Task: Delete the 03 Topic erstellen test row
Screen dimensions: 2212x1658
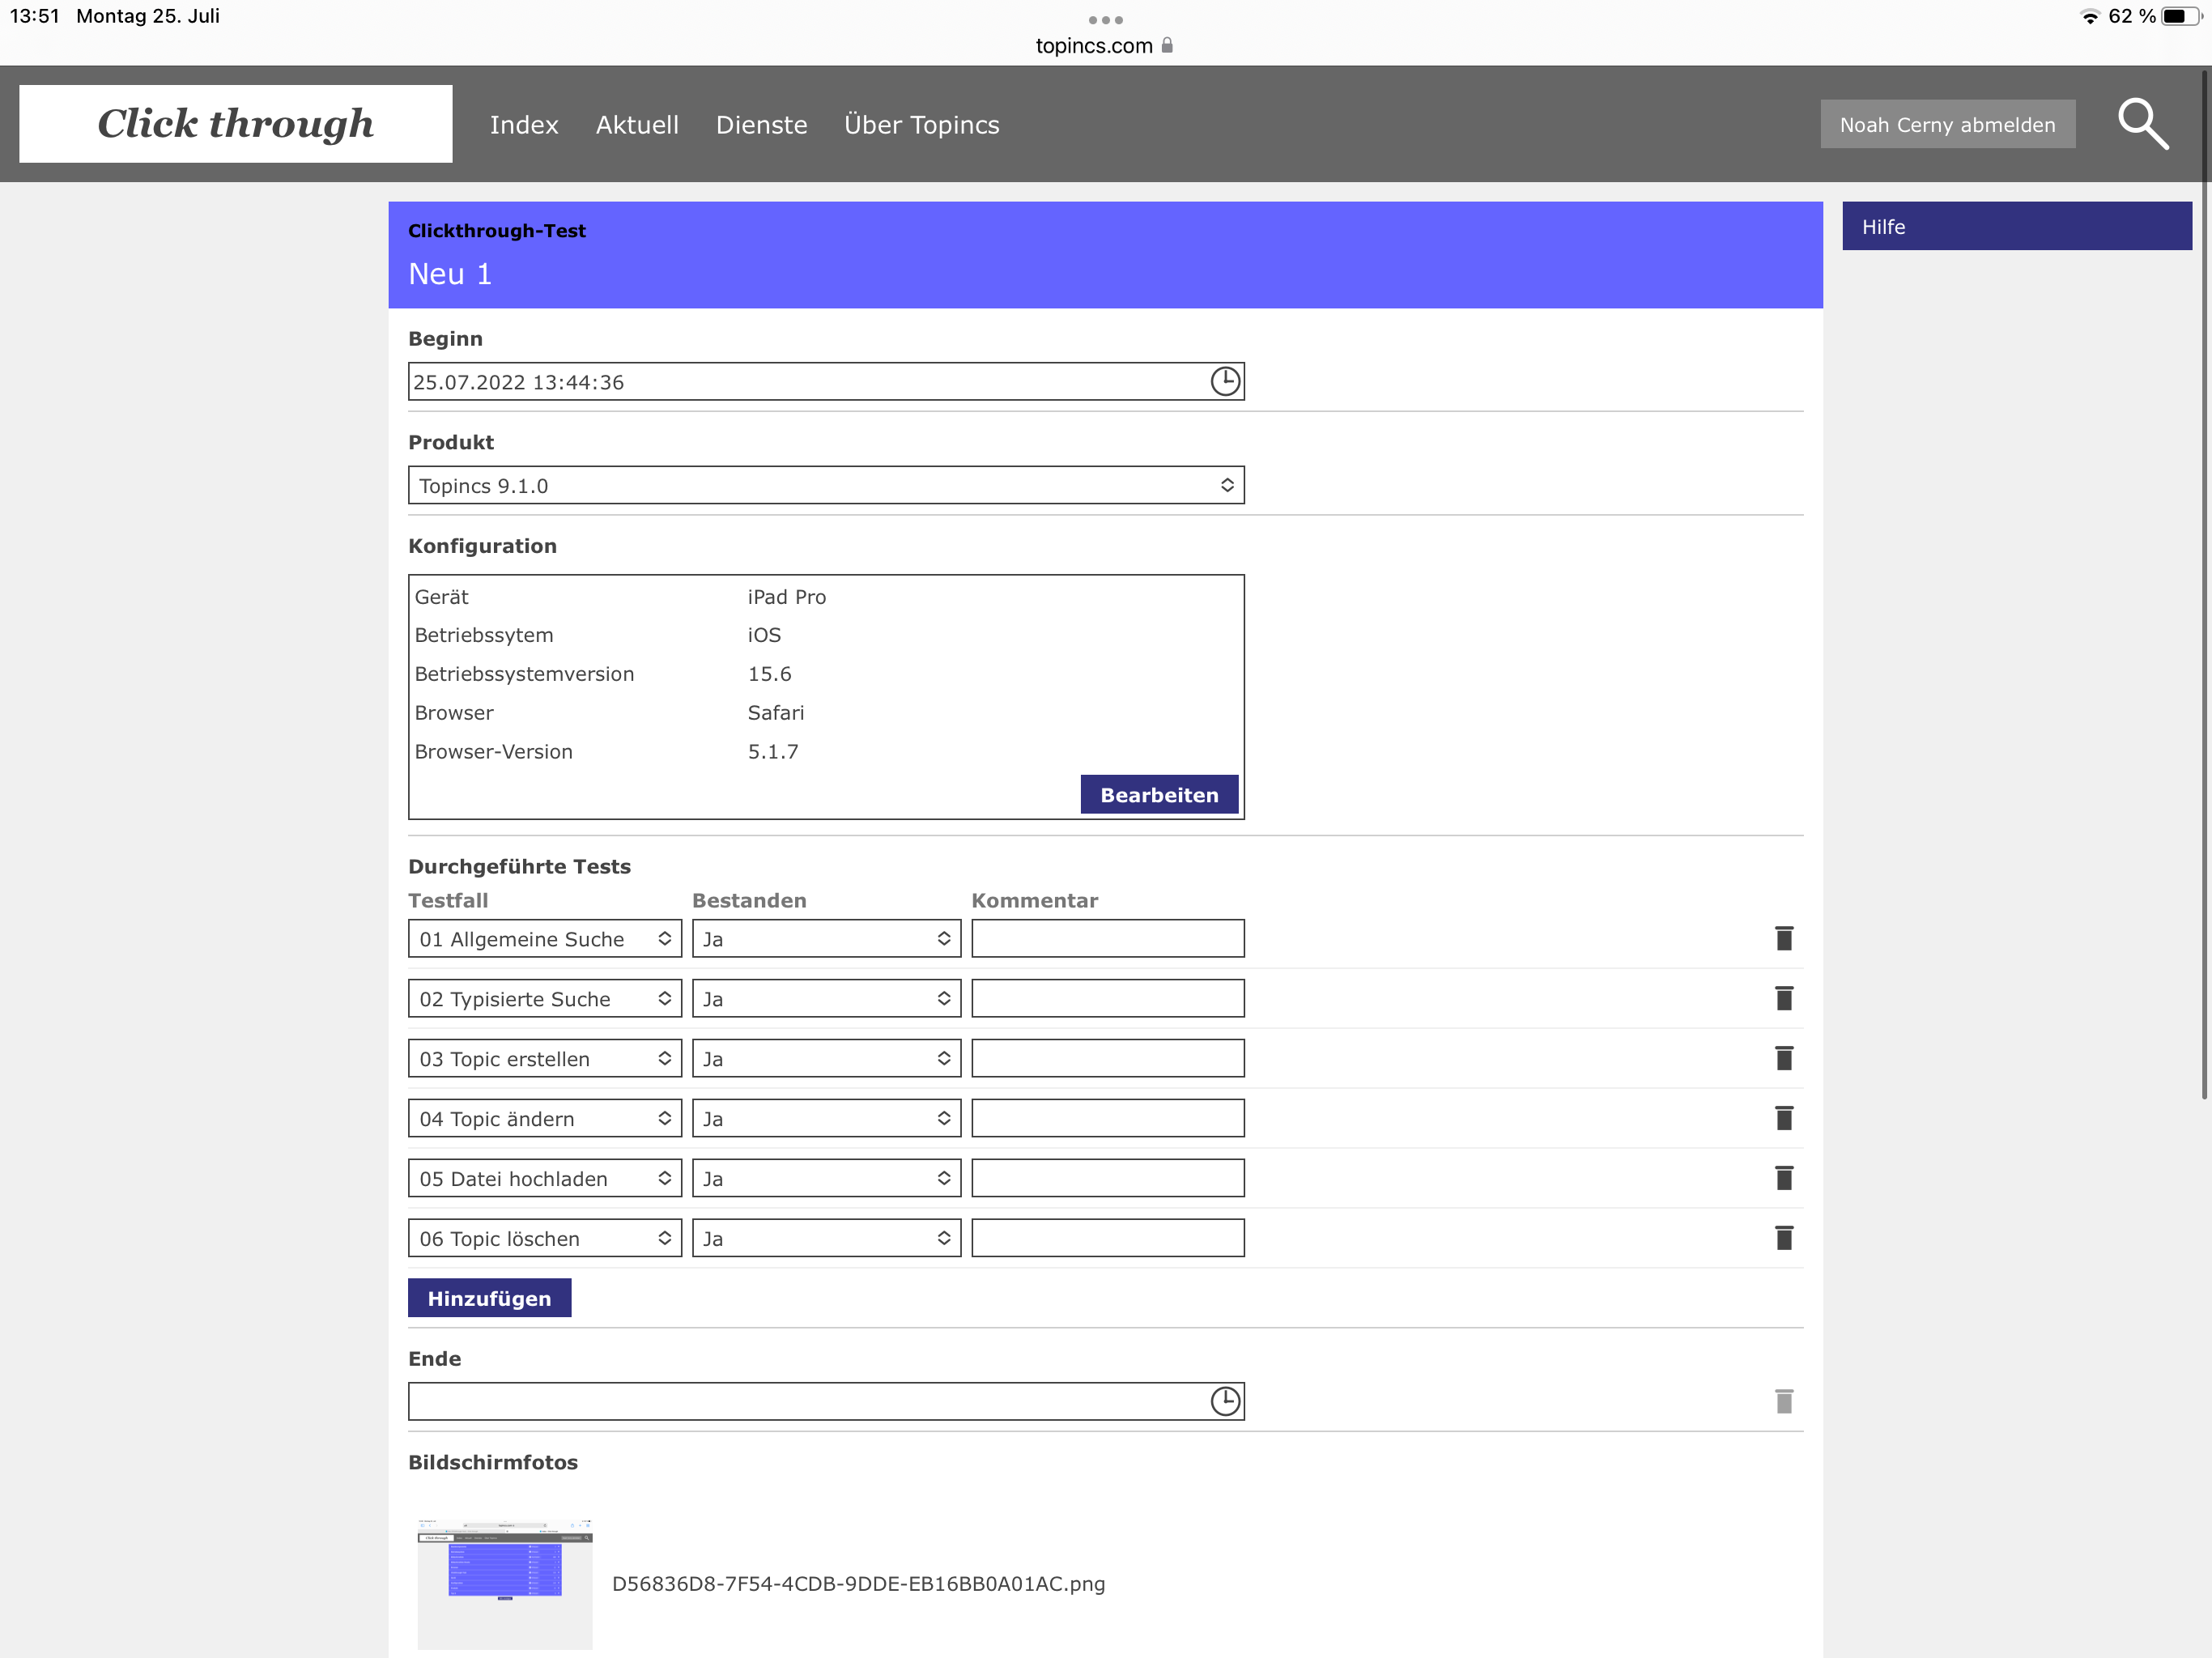Action: point(1783,1058)
